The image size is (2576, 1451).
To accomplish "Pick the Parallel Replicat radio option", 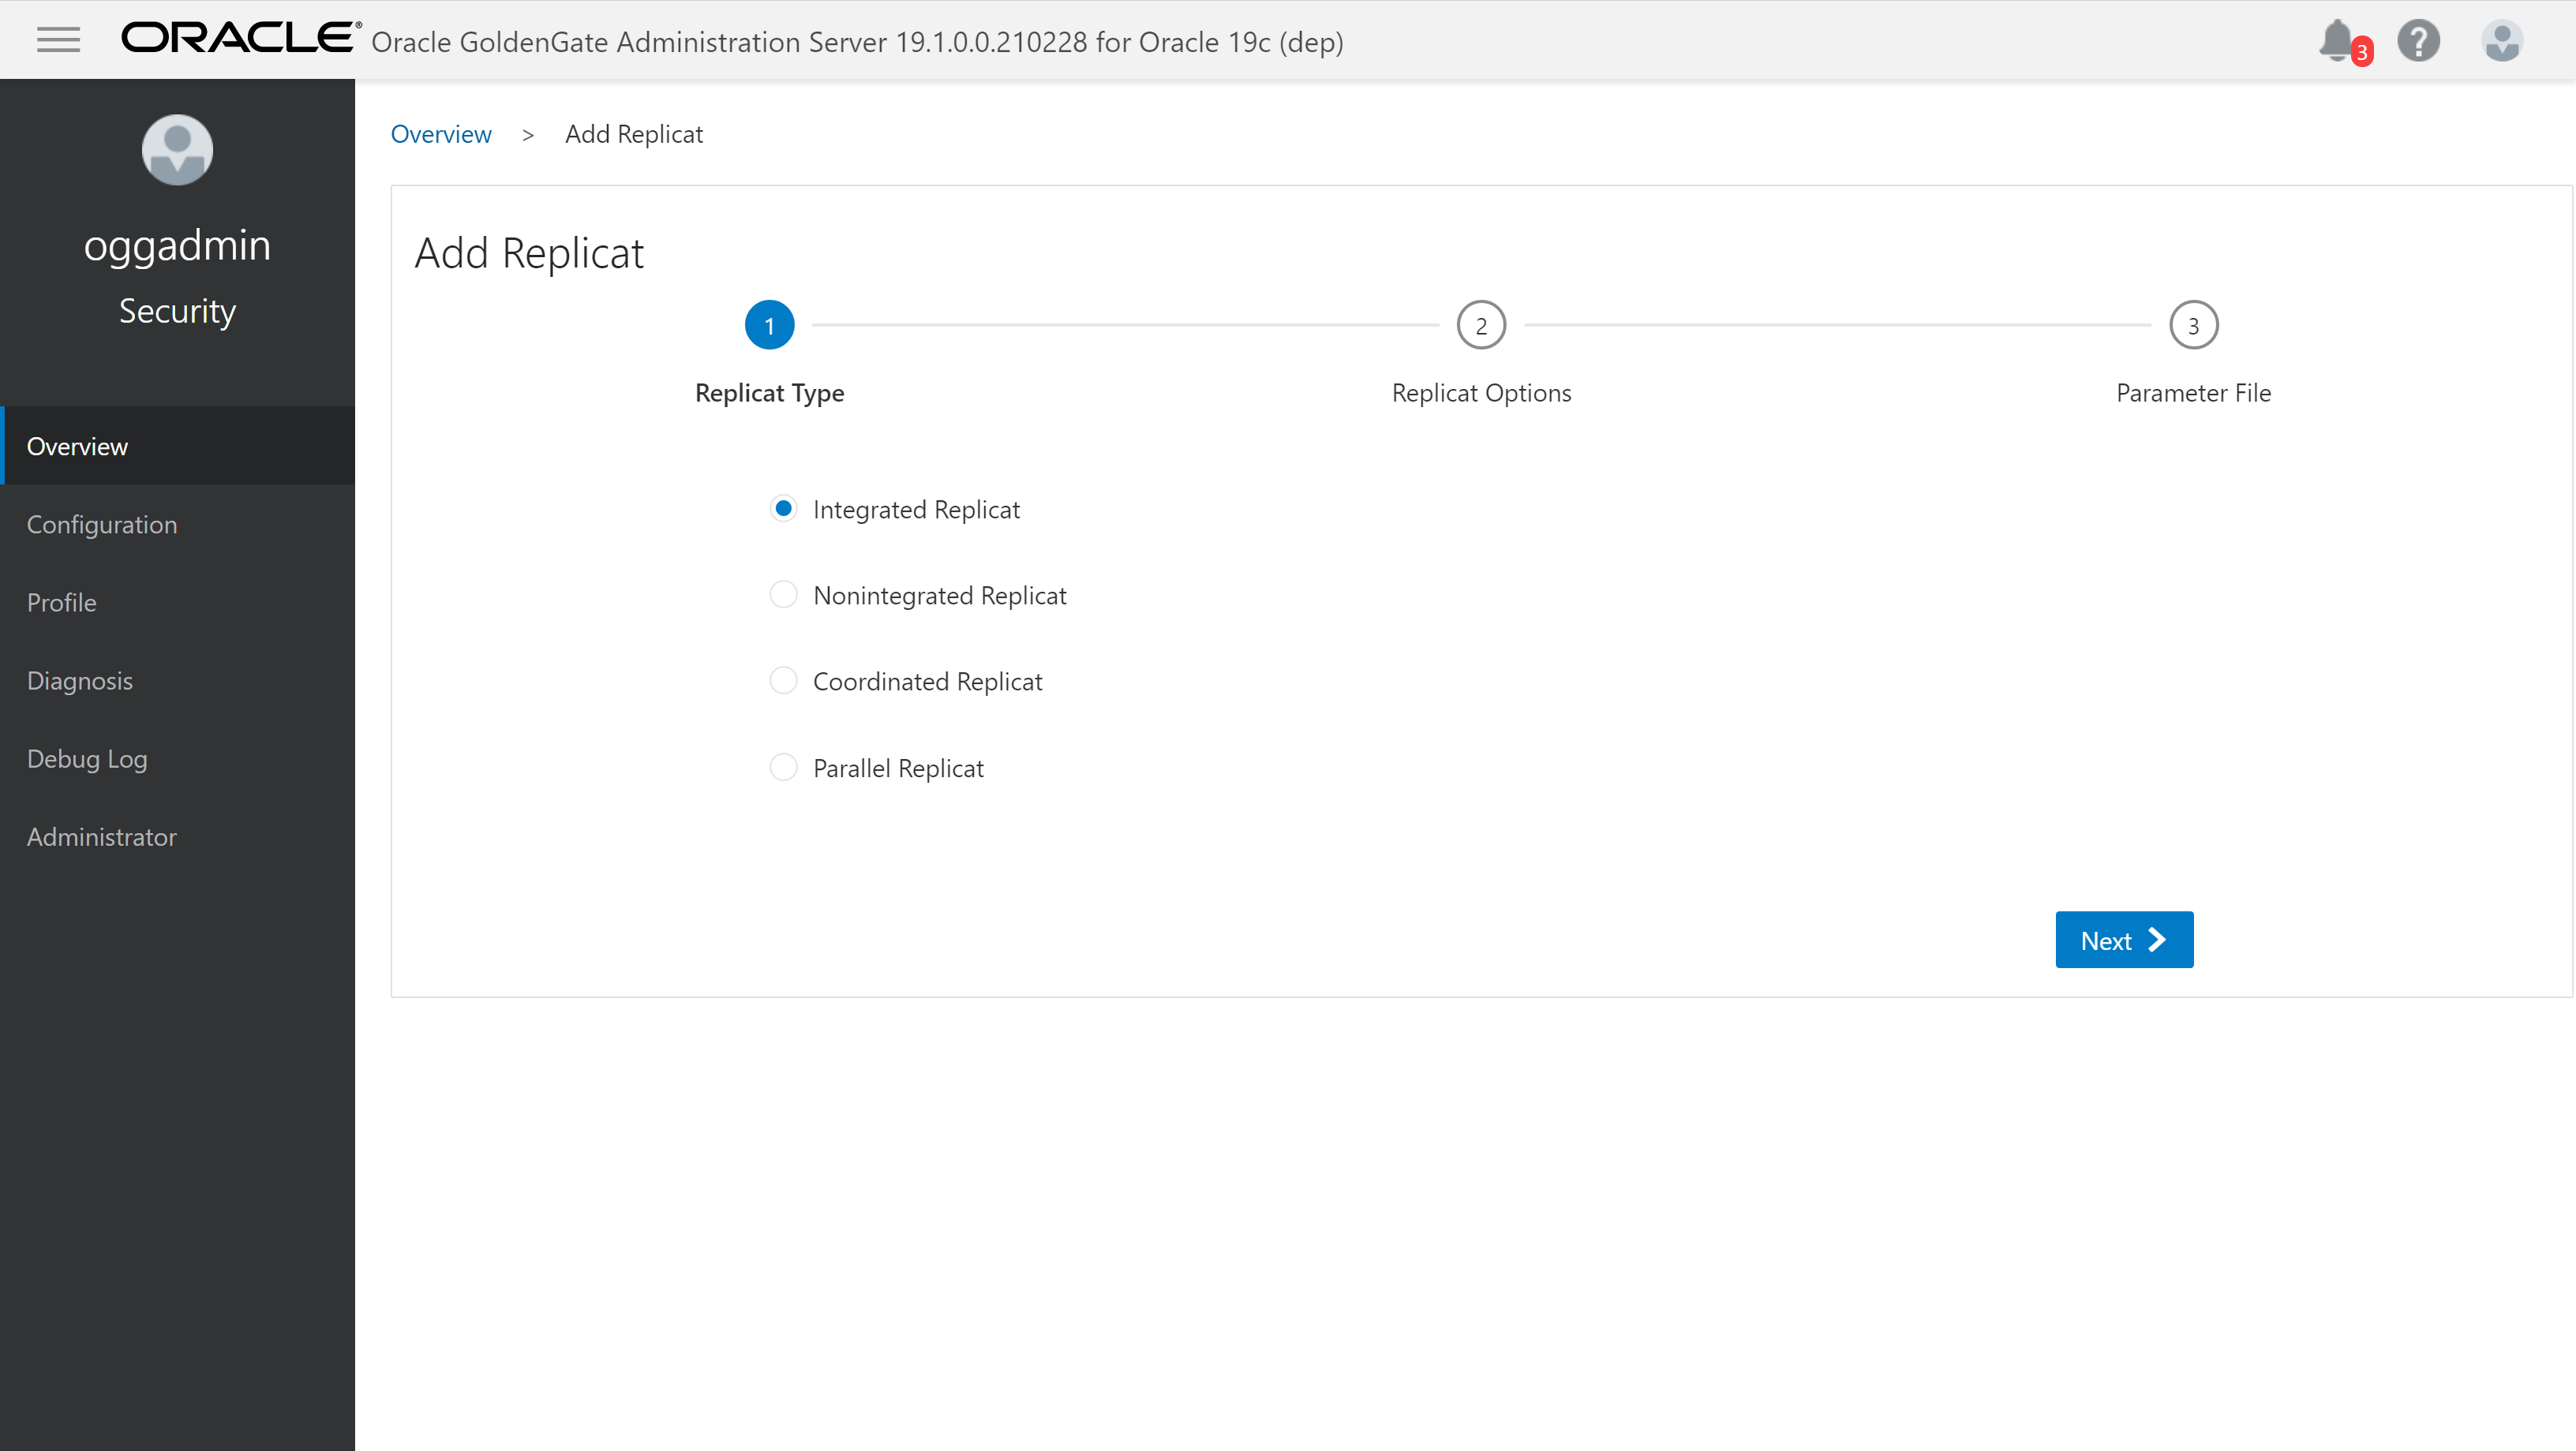I will [783, 768].
